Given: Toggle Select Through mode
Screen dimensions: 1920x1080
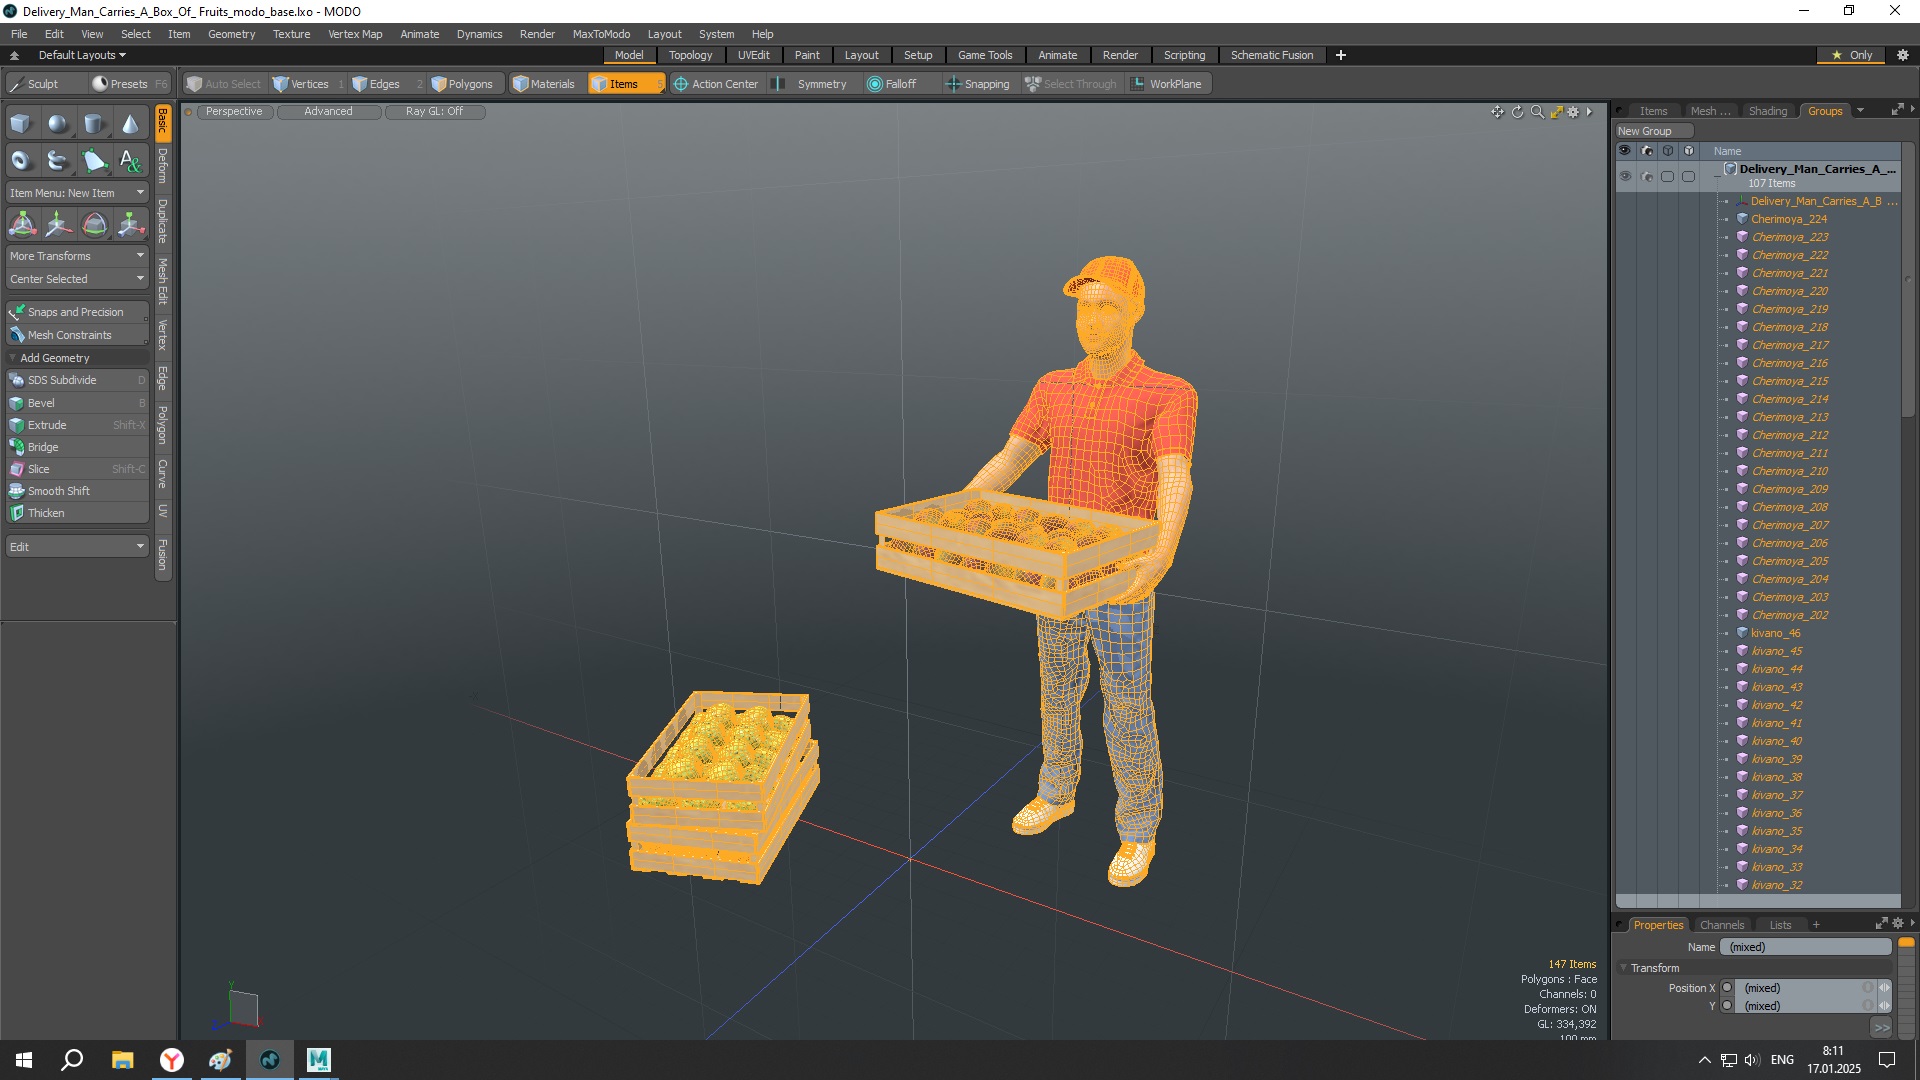Looking at the screenshot, I should pyautogui.click(x=1071, y=83).
